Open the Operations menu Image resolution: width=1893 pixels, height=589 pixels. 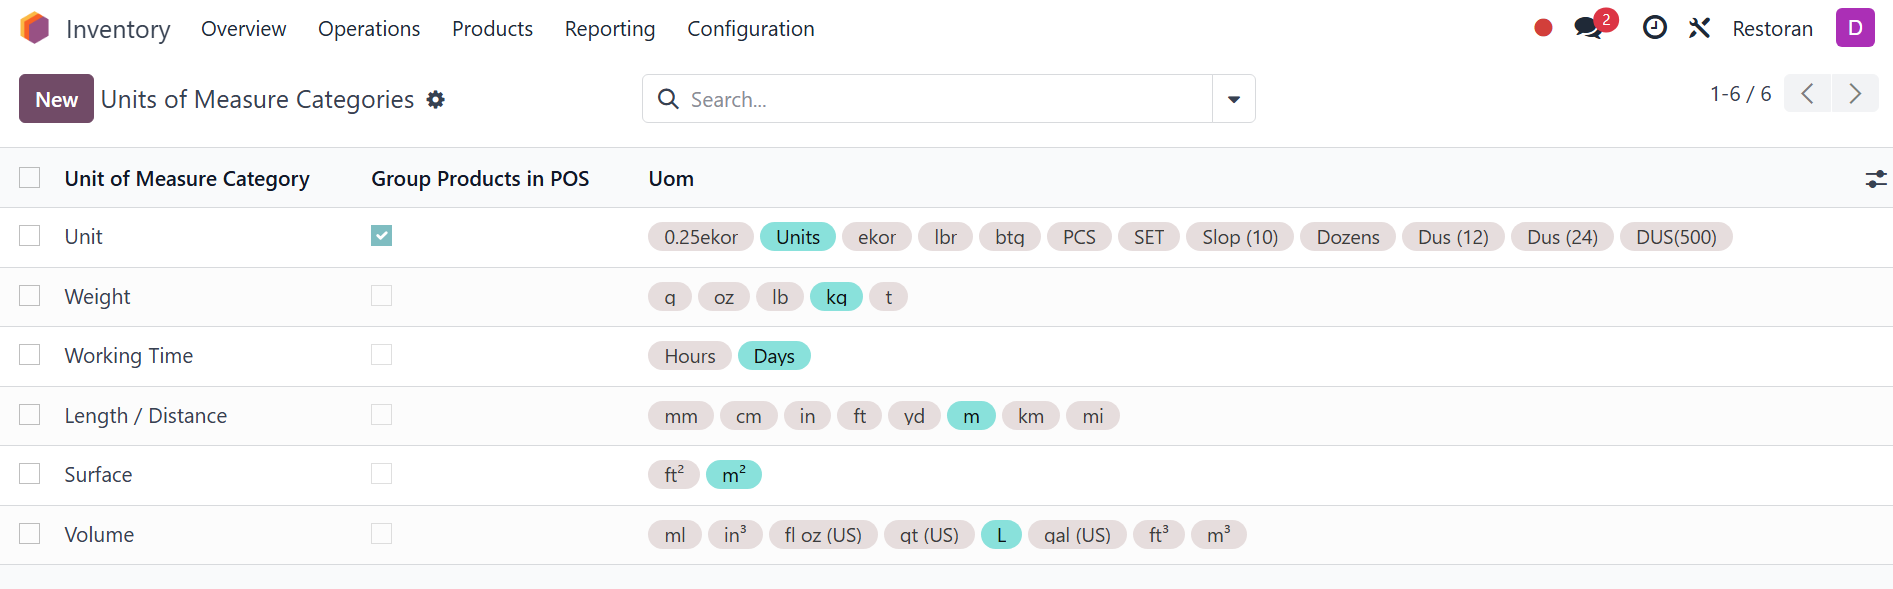369,29
